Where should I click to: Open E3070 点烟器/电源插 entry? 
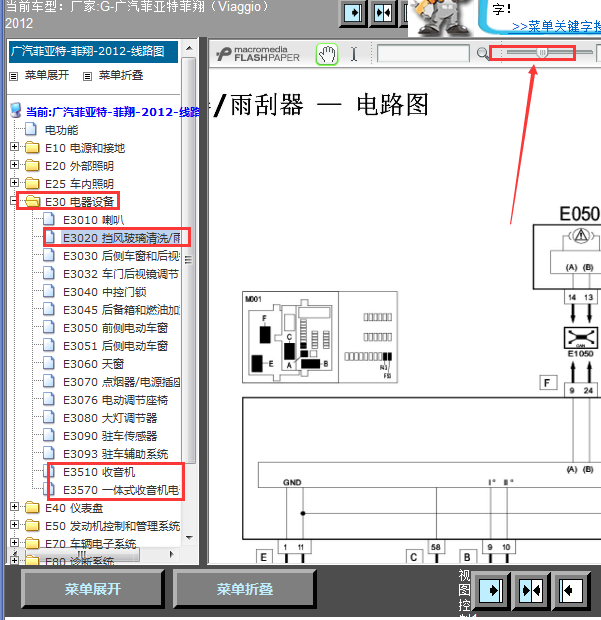(121, 382)
